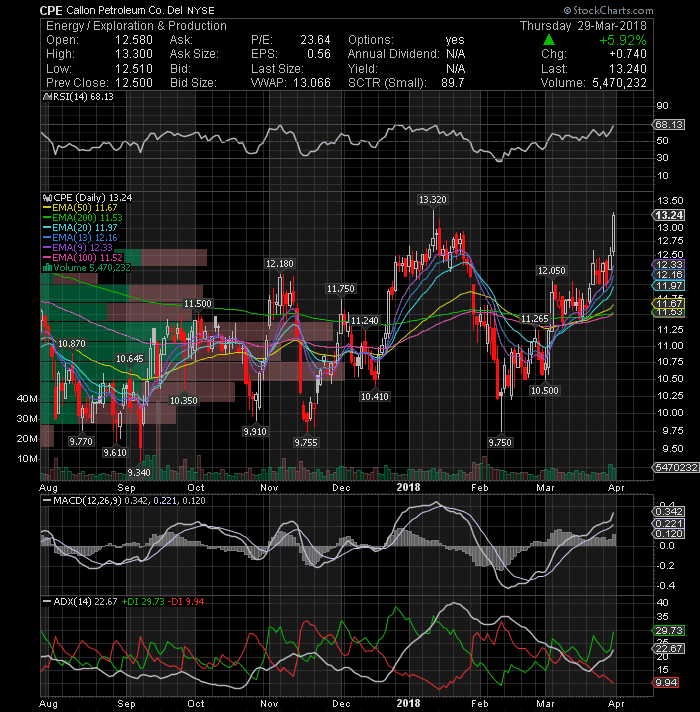The image size is (700, 712).
Task: Click the EMA(13) 12.16 legend entry
Action: click(84, 237)
